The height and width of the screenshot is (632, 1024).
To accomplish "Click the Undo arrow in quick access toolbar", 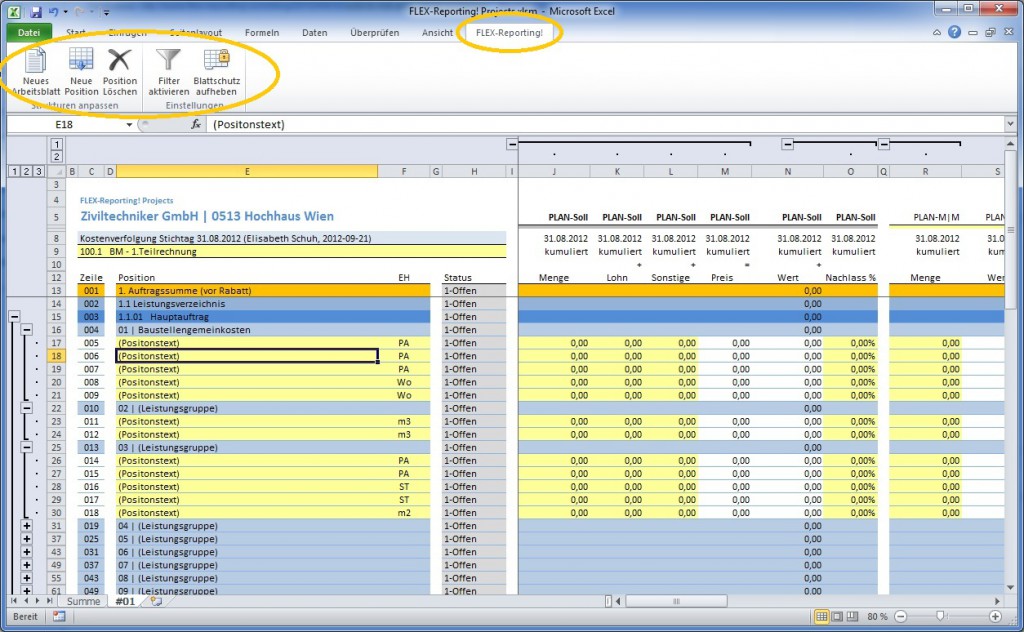I will 53,12.
